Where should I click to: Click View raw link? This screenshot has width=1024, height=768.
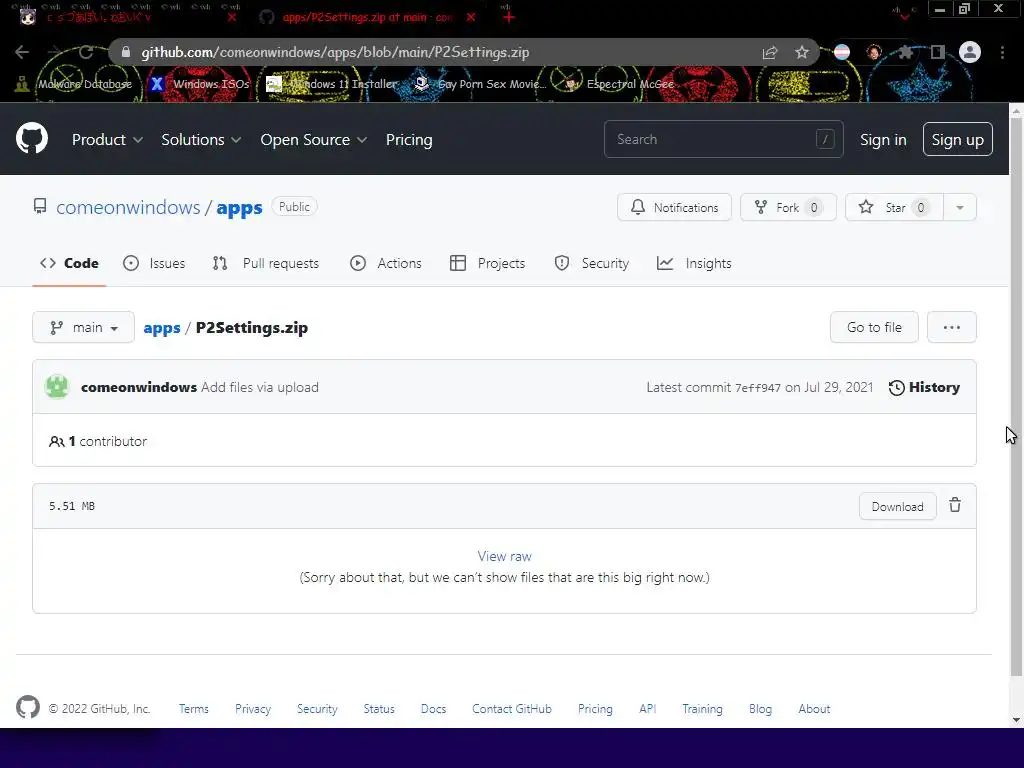504,556
